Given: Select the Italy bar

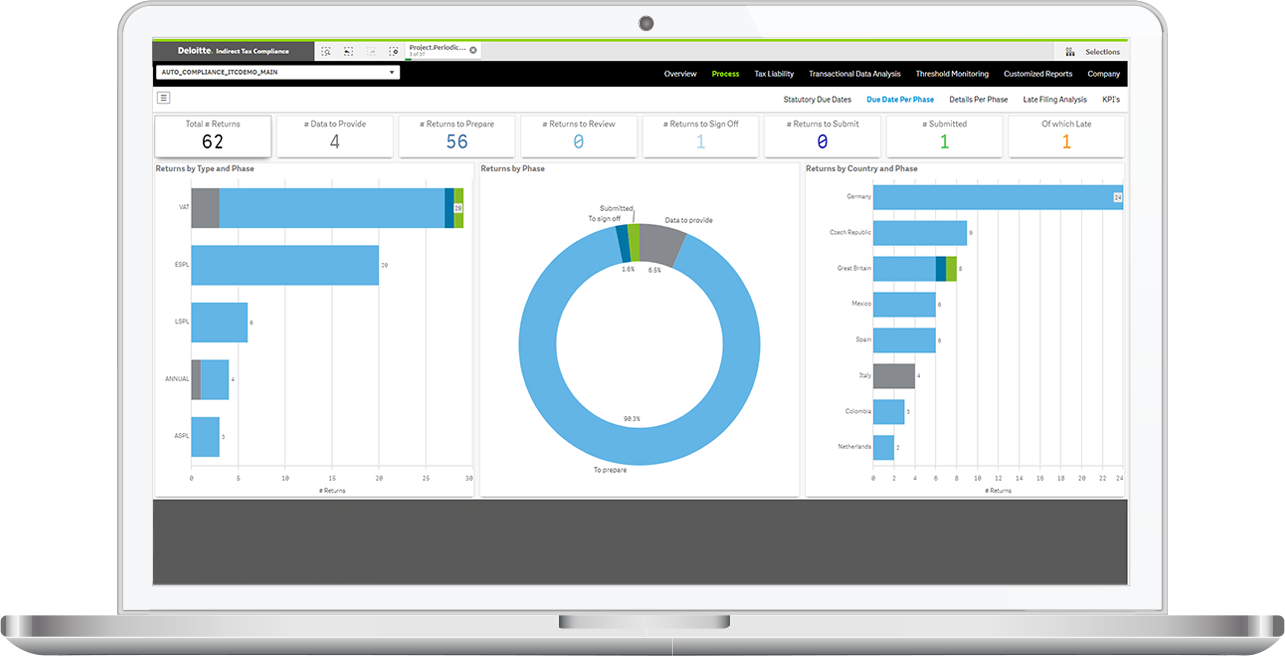Looking at the screenshot, I should pos(894,376).
